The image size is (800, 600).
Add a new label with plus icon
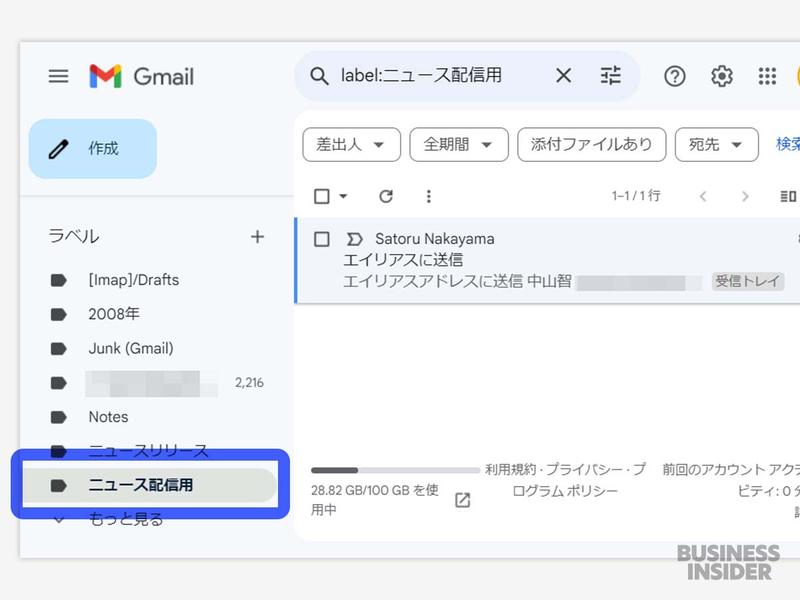coord(258,237)
